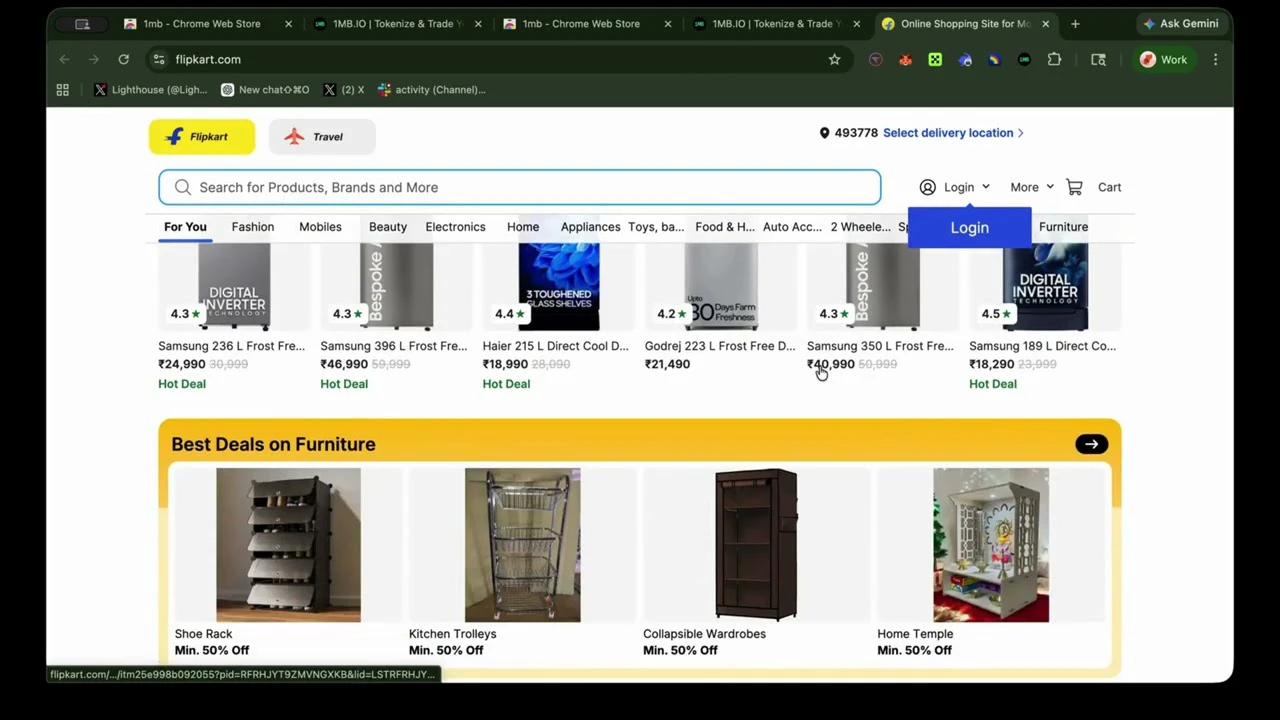Bookmark this page with the star icon

[x=834, y=59]
